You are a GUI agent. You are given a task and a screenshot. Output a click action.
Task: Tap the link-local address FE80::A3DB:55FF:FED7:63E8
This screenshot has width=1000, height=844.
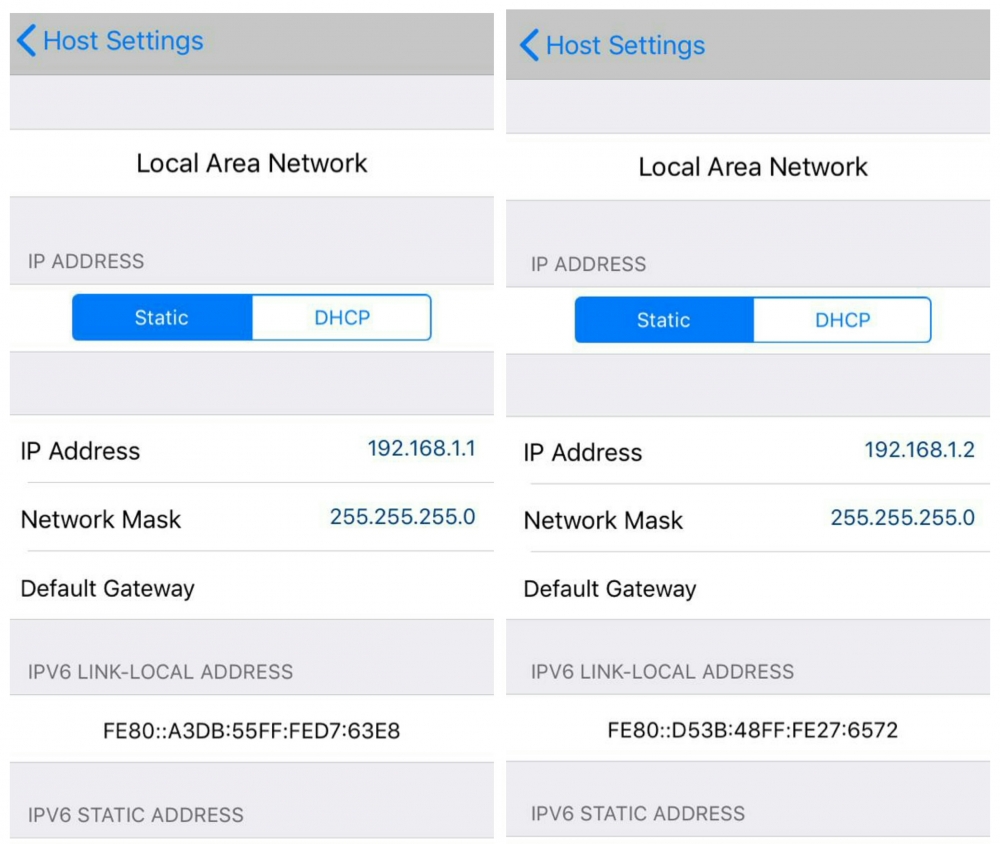tap(252, 731)
